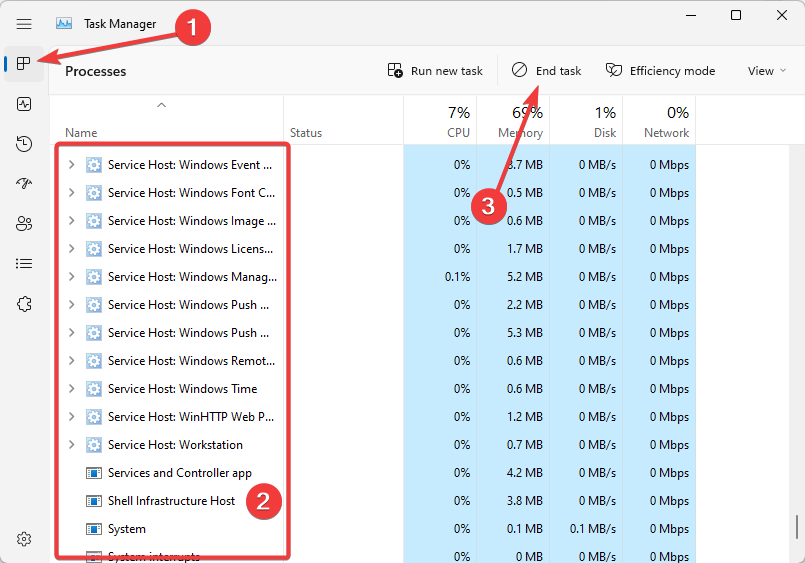
Task: Open the App history page icon
Action: (x=24, y=144)
